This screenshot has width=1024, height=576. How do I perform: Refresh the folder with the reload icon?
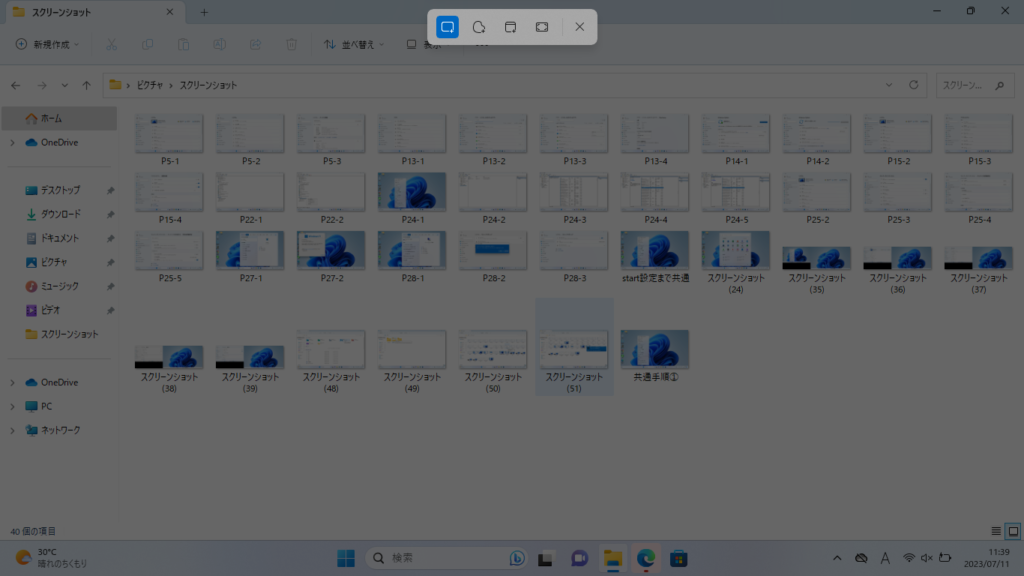tap(913, 85)
